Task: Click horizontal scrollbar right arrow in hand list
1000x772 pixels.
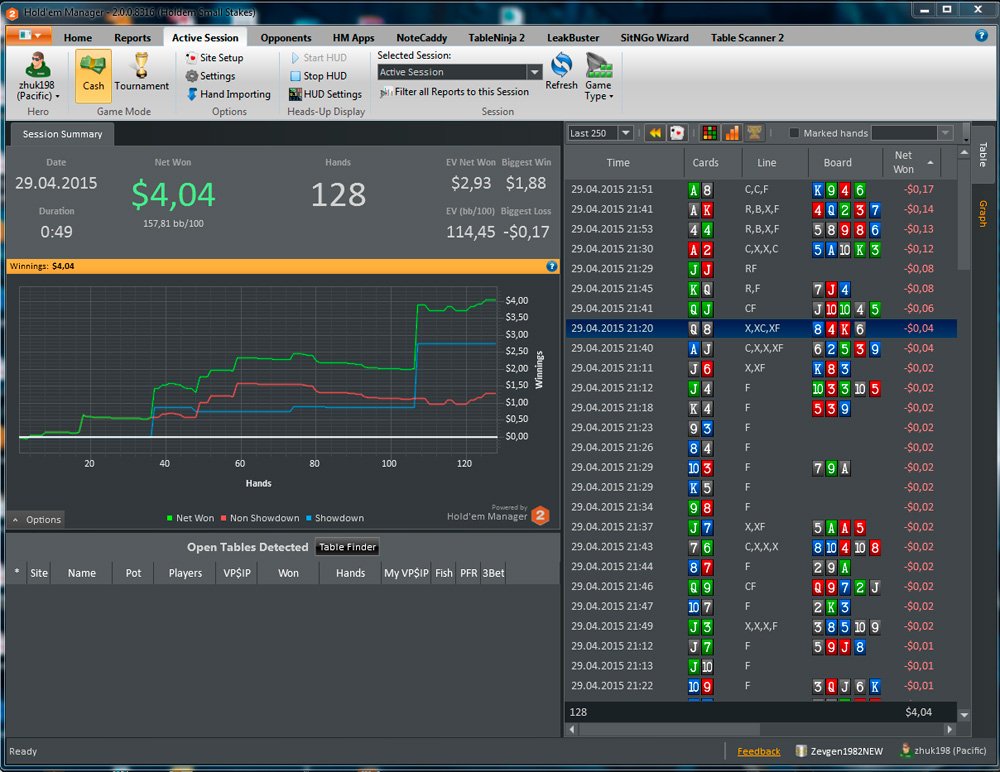Action: pos(950,729)
